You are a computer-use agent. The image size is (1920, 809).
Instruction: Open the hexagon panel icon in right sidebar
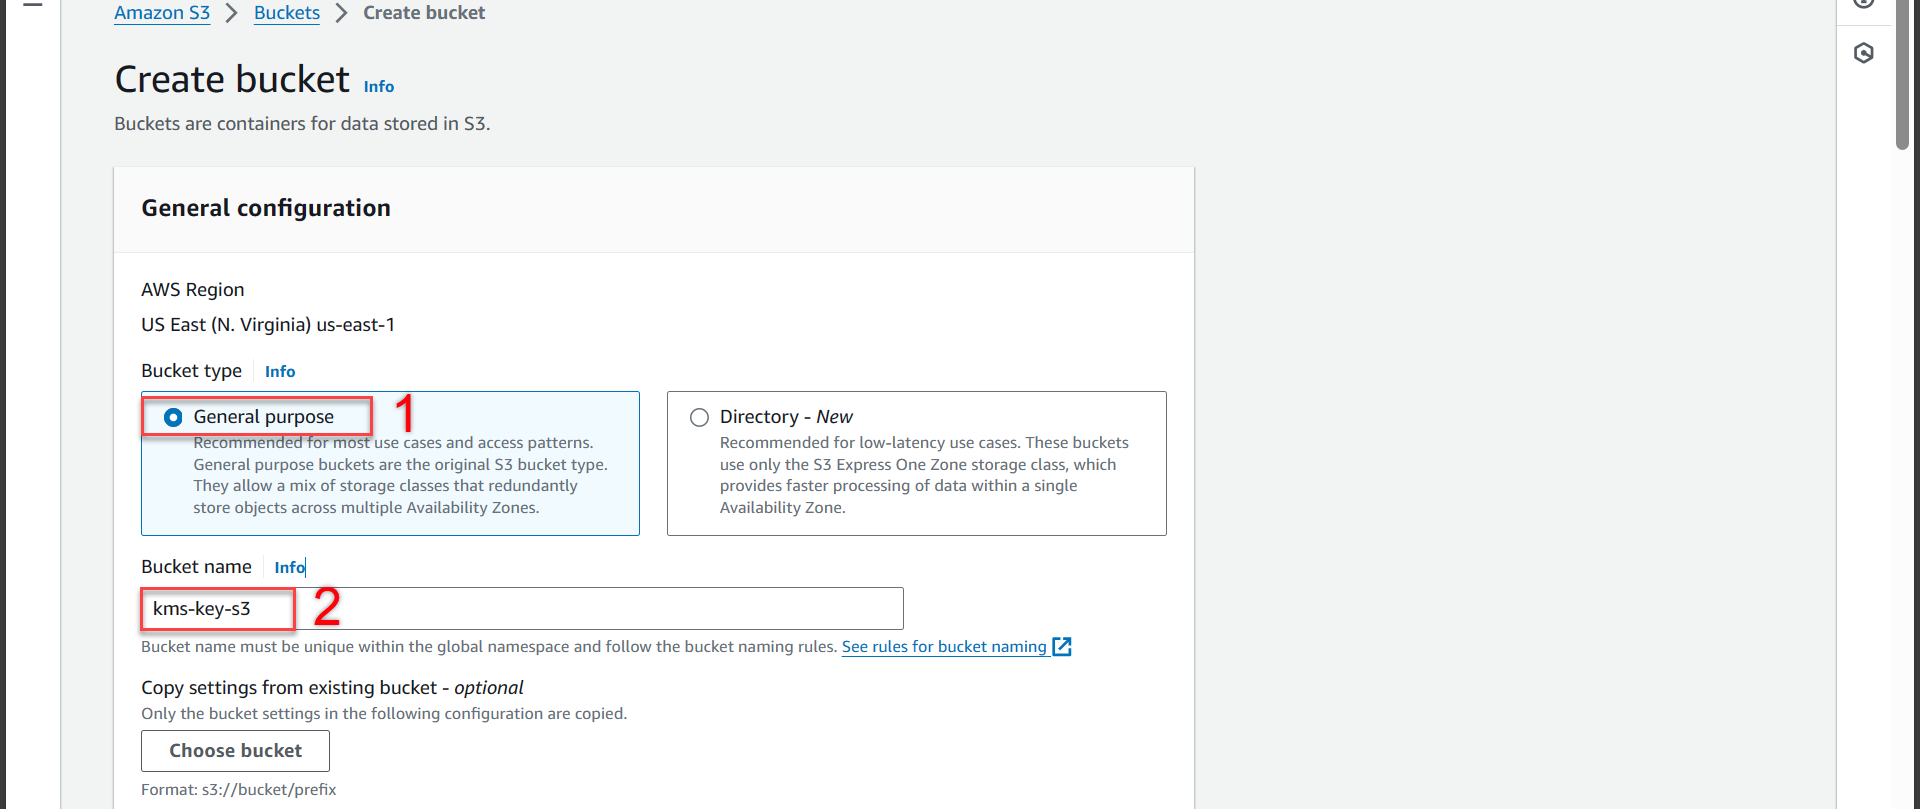1863,53
